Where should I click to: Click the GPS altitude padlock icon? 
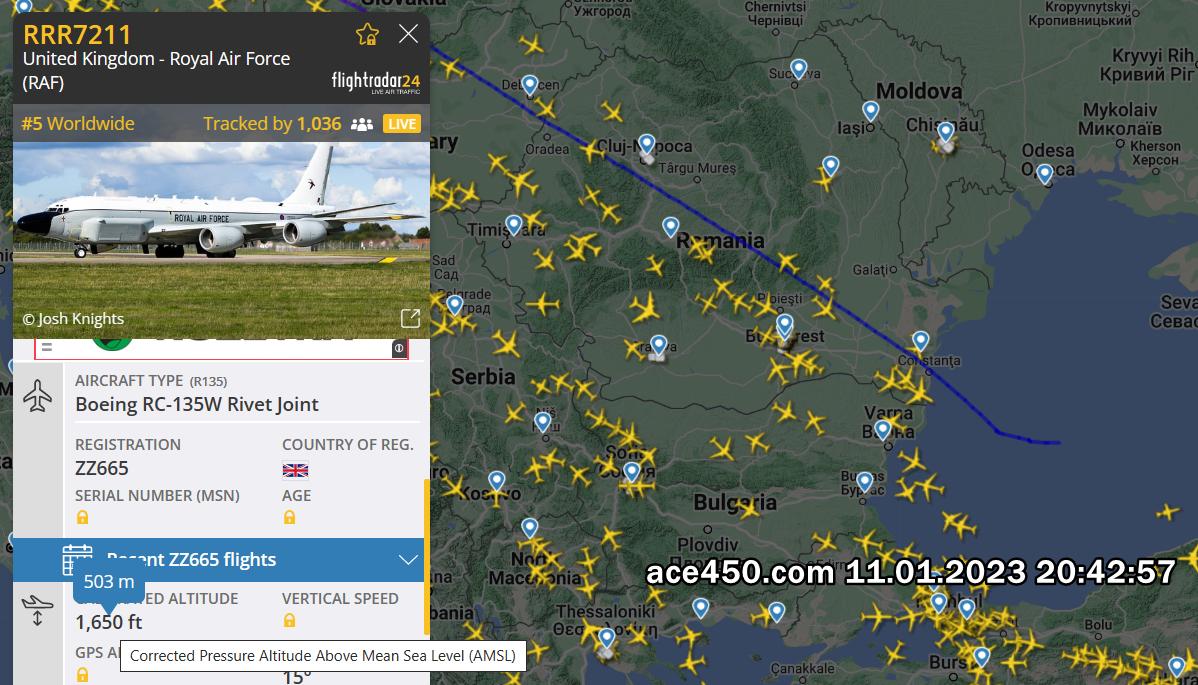83,675
